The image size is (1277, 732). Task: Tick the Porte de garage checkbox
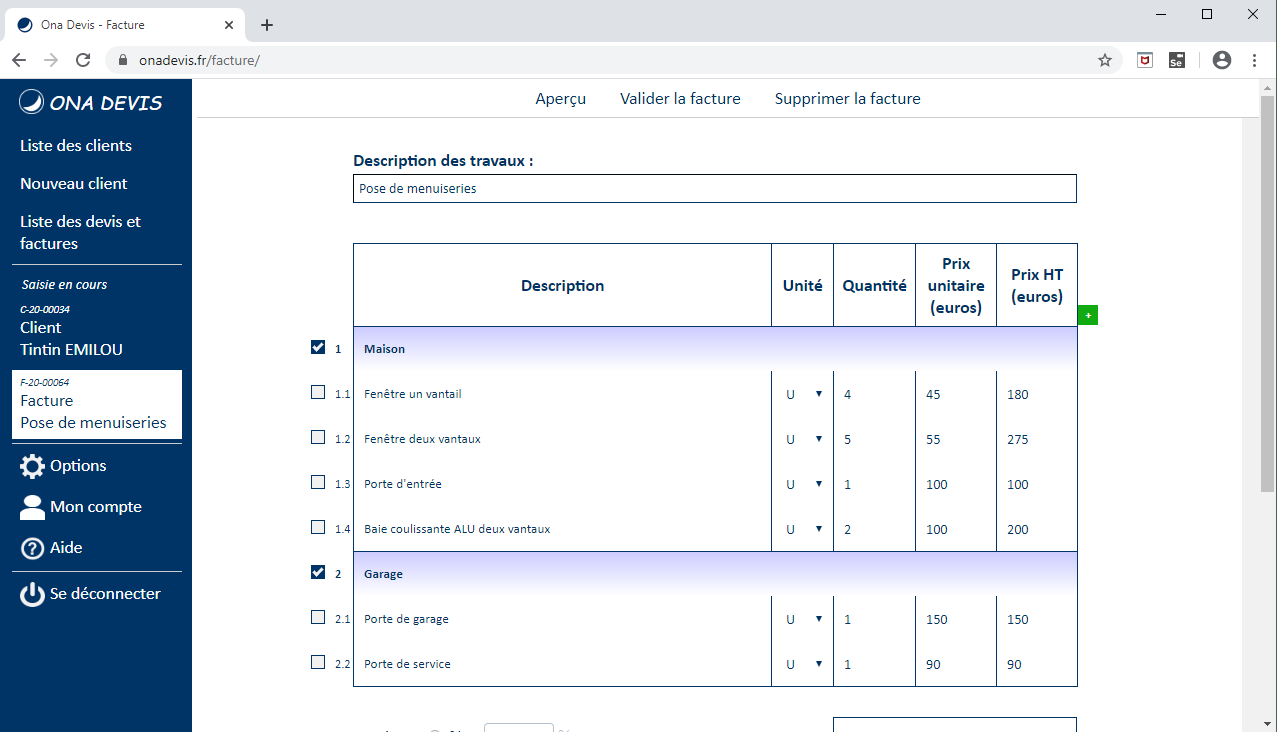318,617
